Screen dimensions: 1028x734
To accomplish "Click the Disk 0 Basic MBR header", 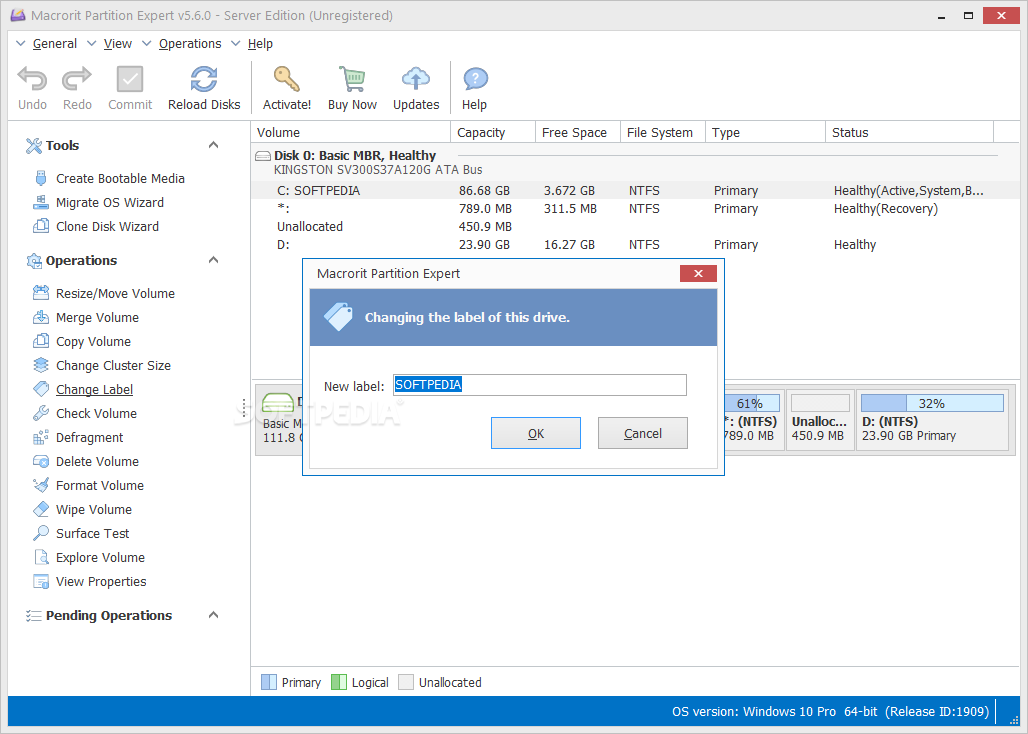I will [x=355, y=155].
